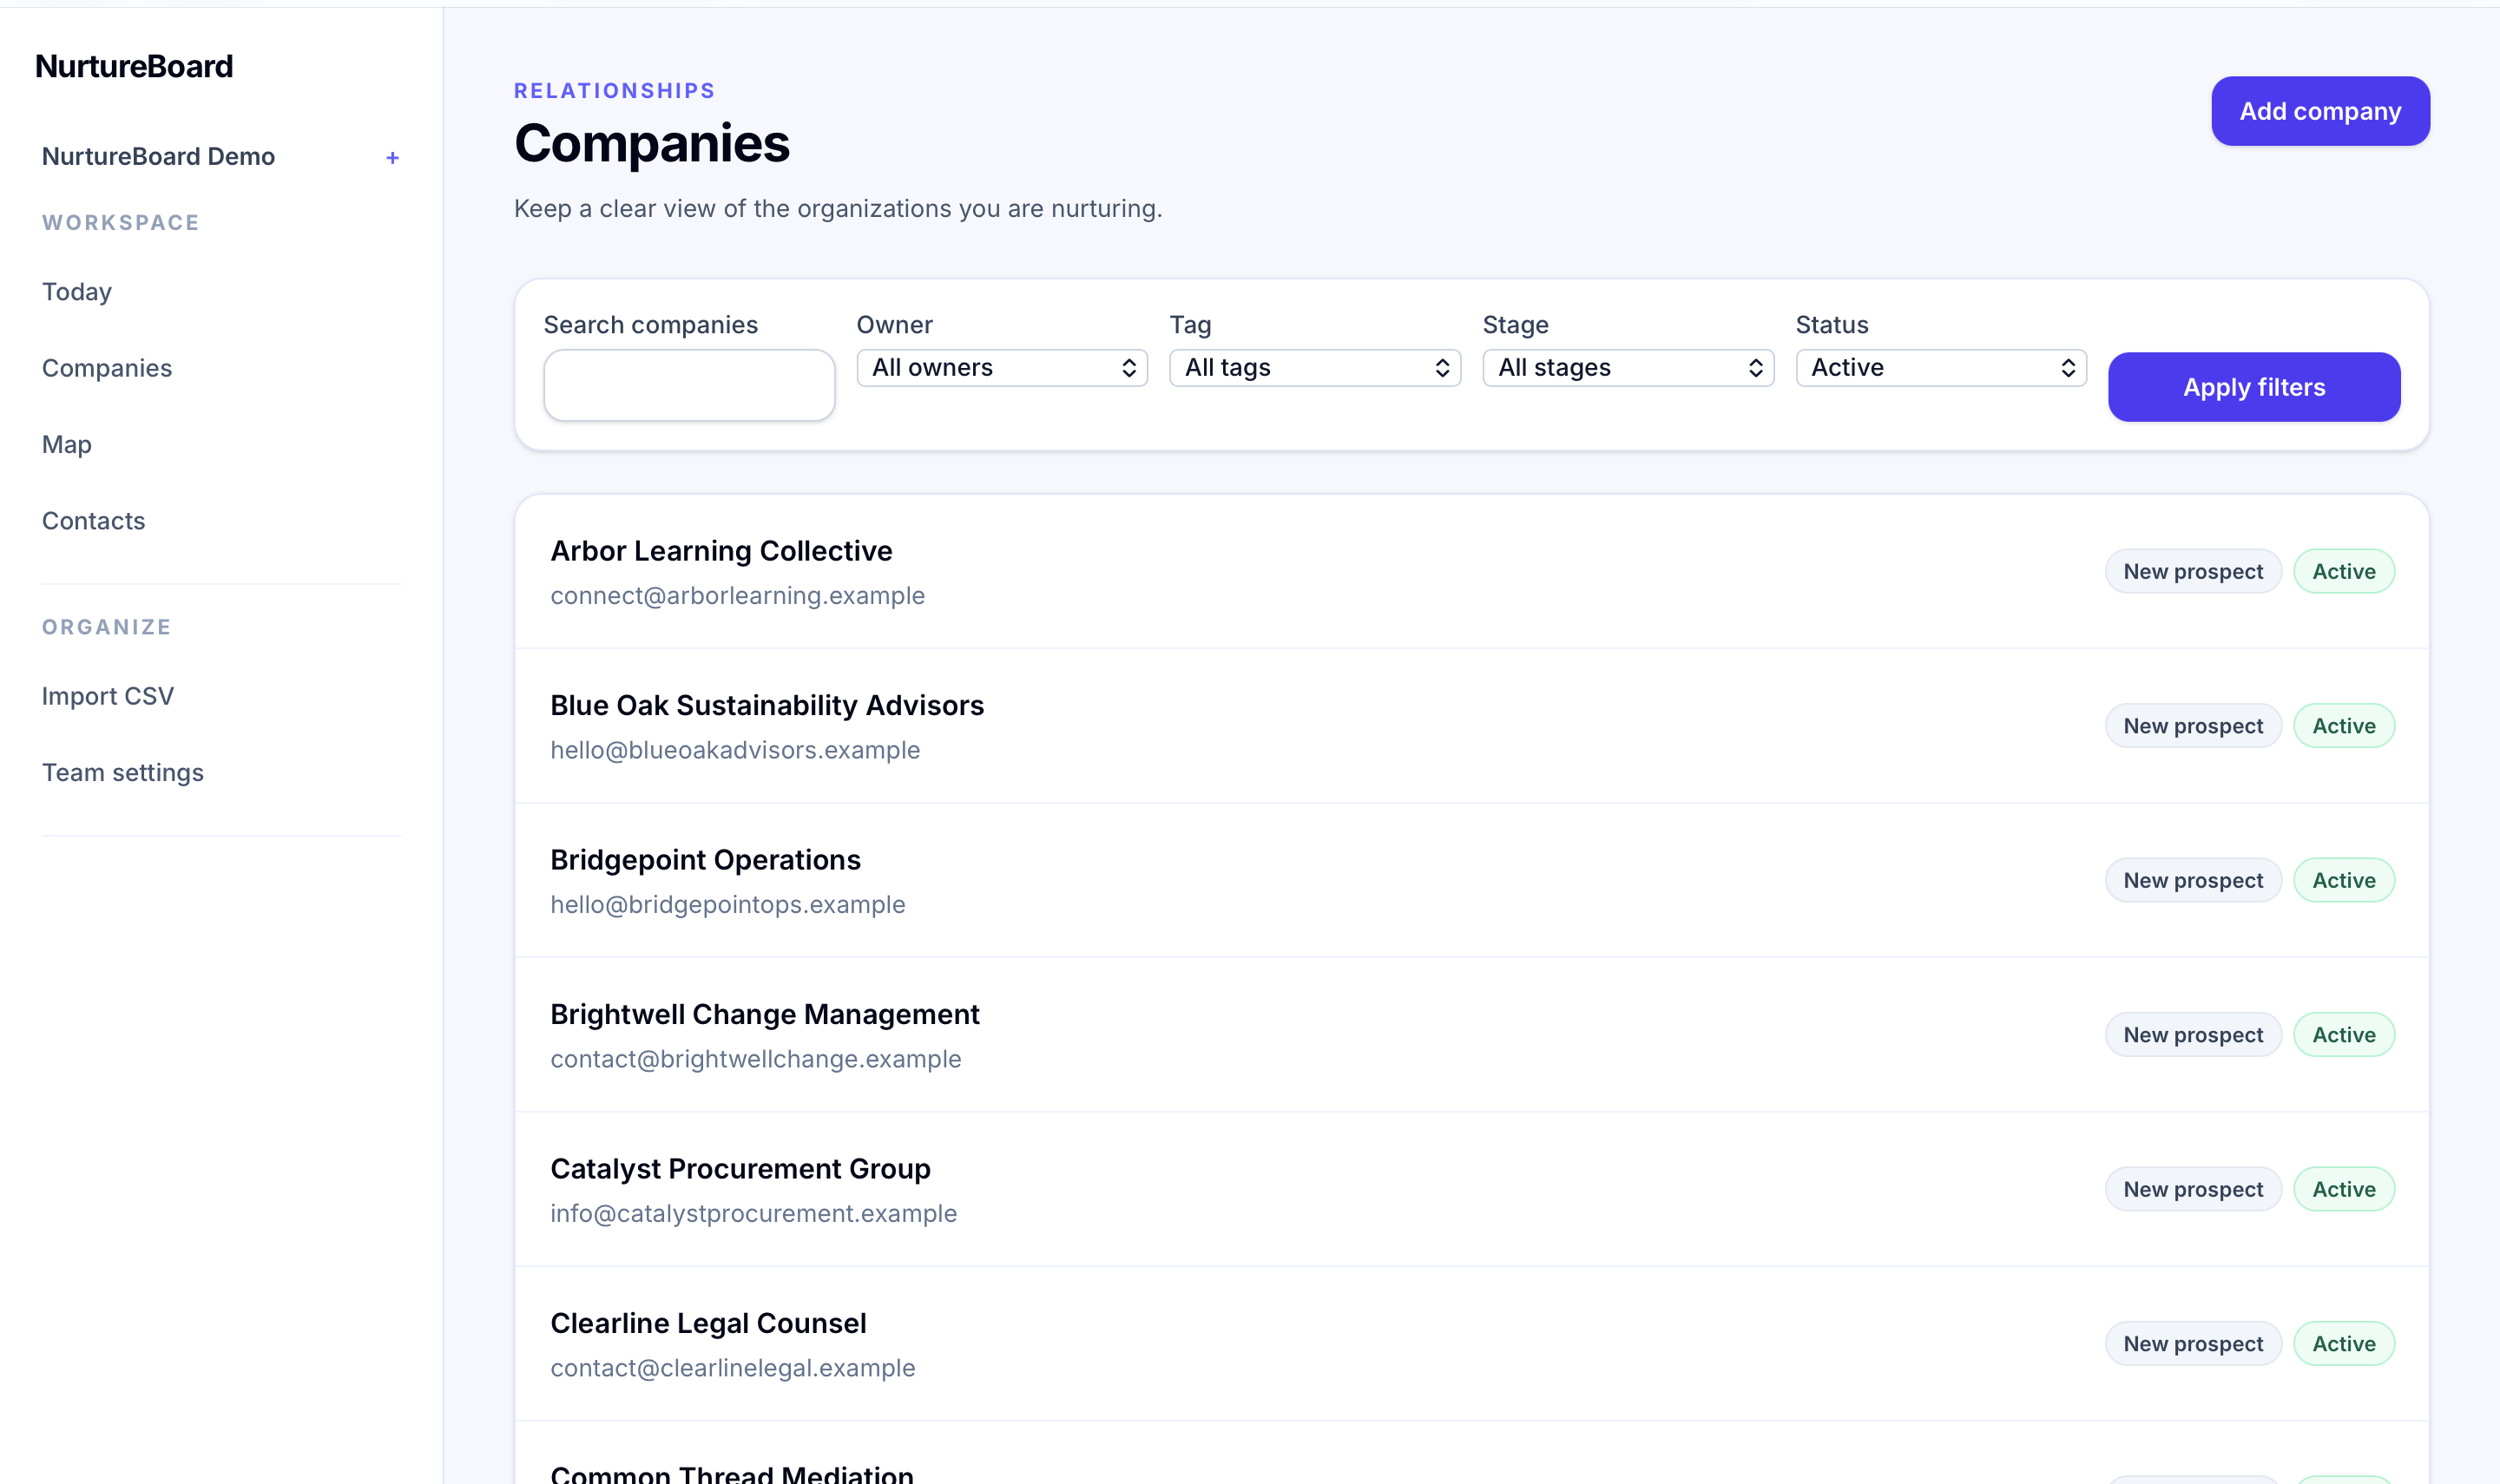This screenshot has height=1484, width=2500.
Task: Click Active badge for Arbor Learning Collective
Action: coord(2343,571)
